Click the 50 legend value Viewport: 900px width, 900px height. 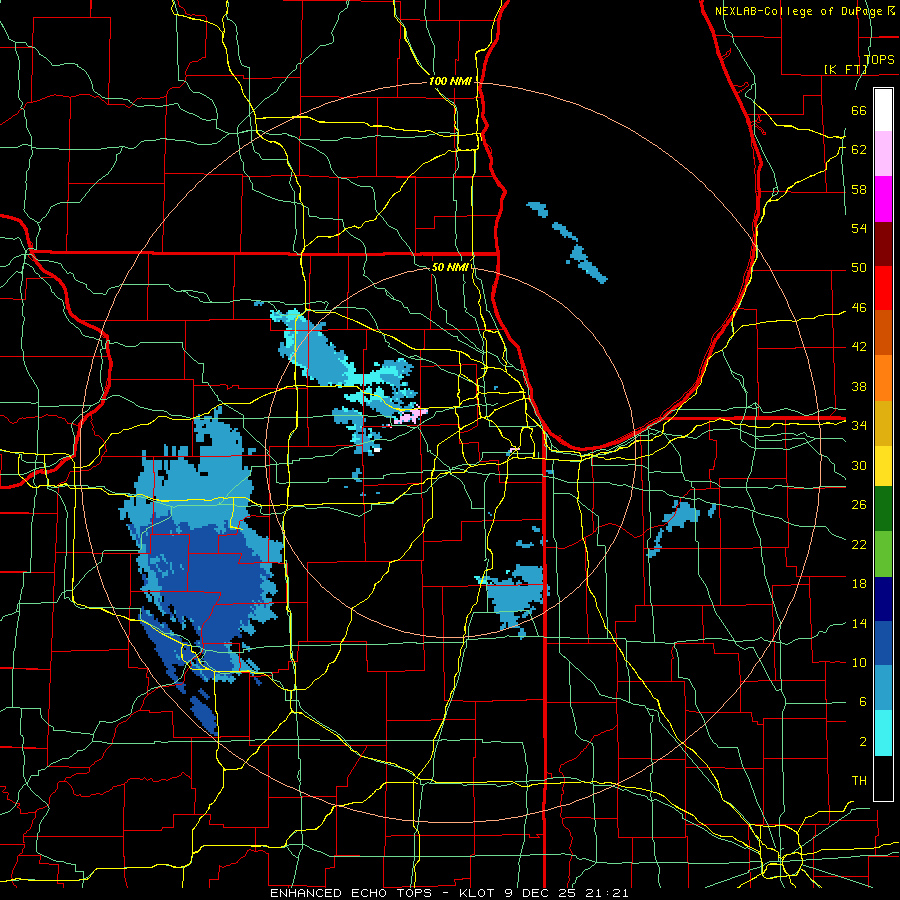859,267
